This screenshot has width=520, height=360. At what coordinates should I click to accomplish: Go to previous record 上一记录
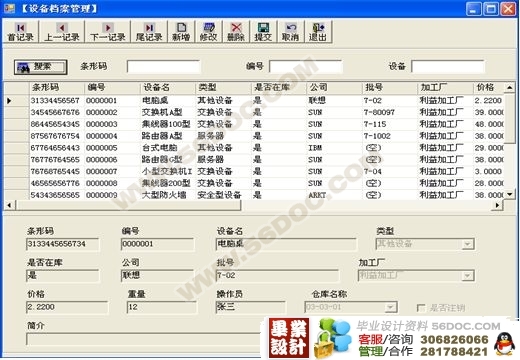(x=62, y=32)
